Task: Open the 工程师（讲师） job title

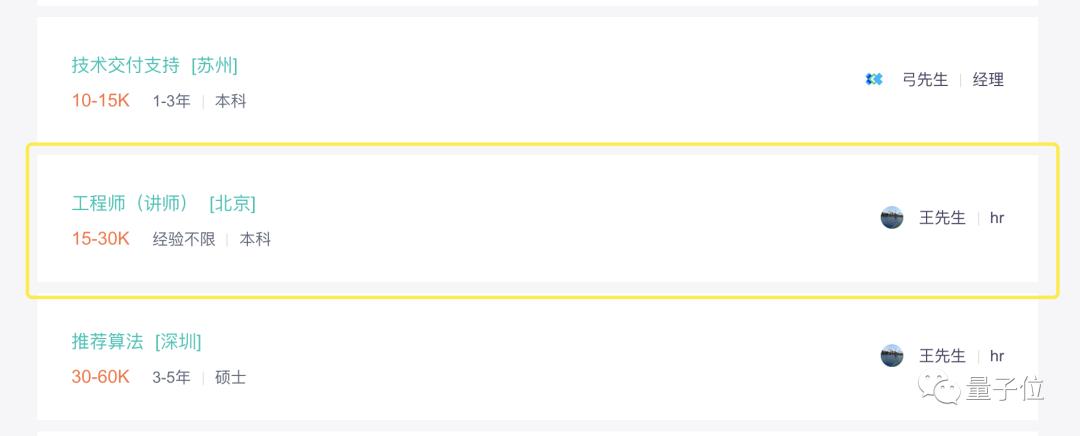Action: (x=130, y=203)
